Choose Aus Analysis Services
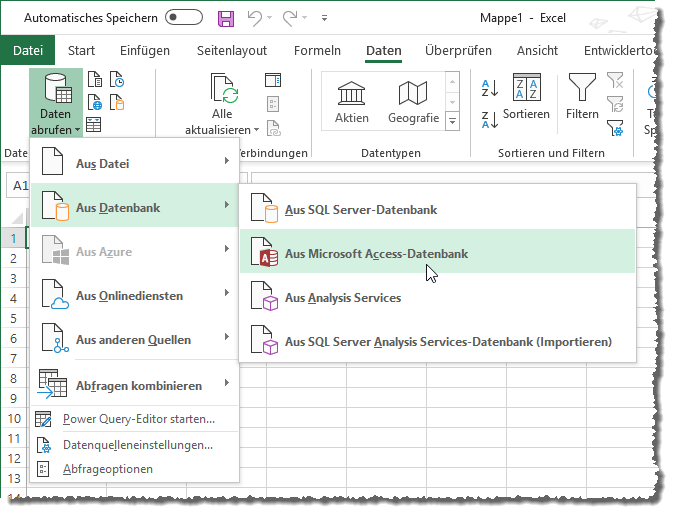 tap(438, 295)
